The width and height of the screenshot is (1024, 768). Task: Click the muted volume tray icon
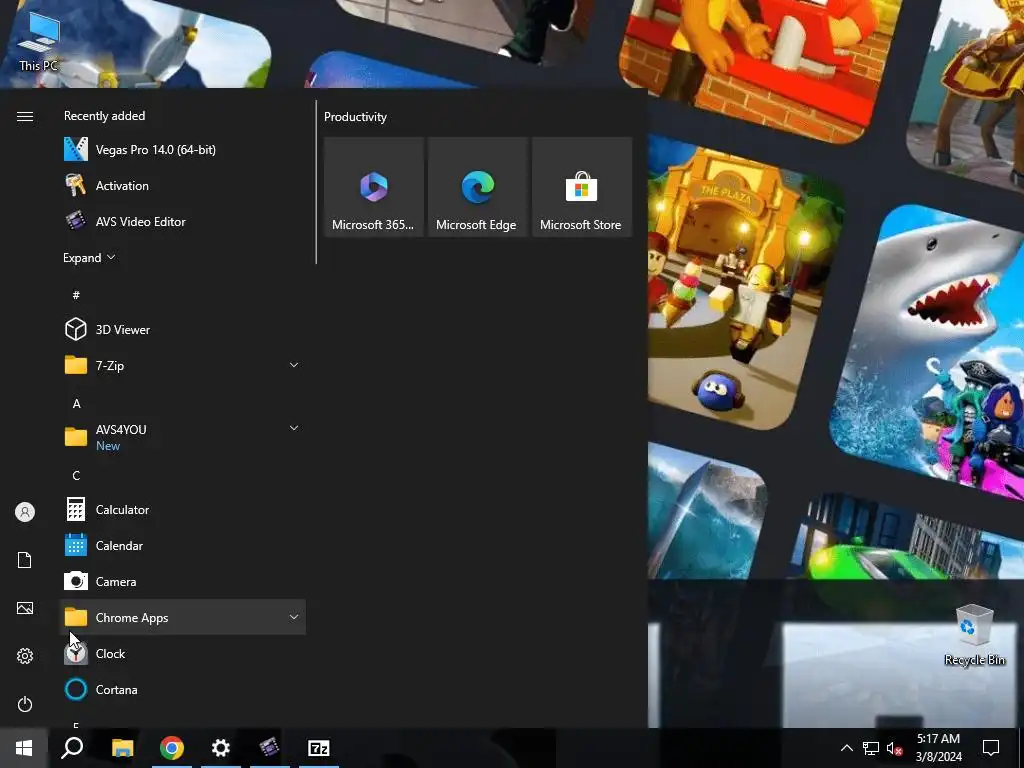(895, 748)
